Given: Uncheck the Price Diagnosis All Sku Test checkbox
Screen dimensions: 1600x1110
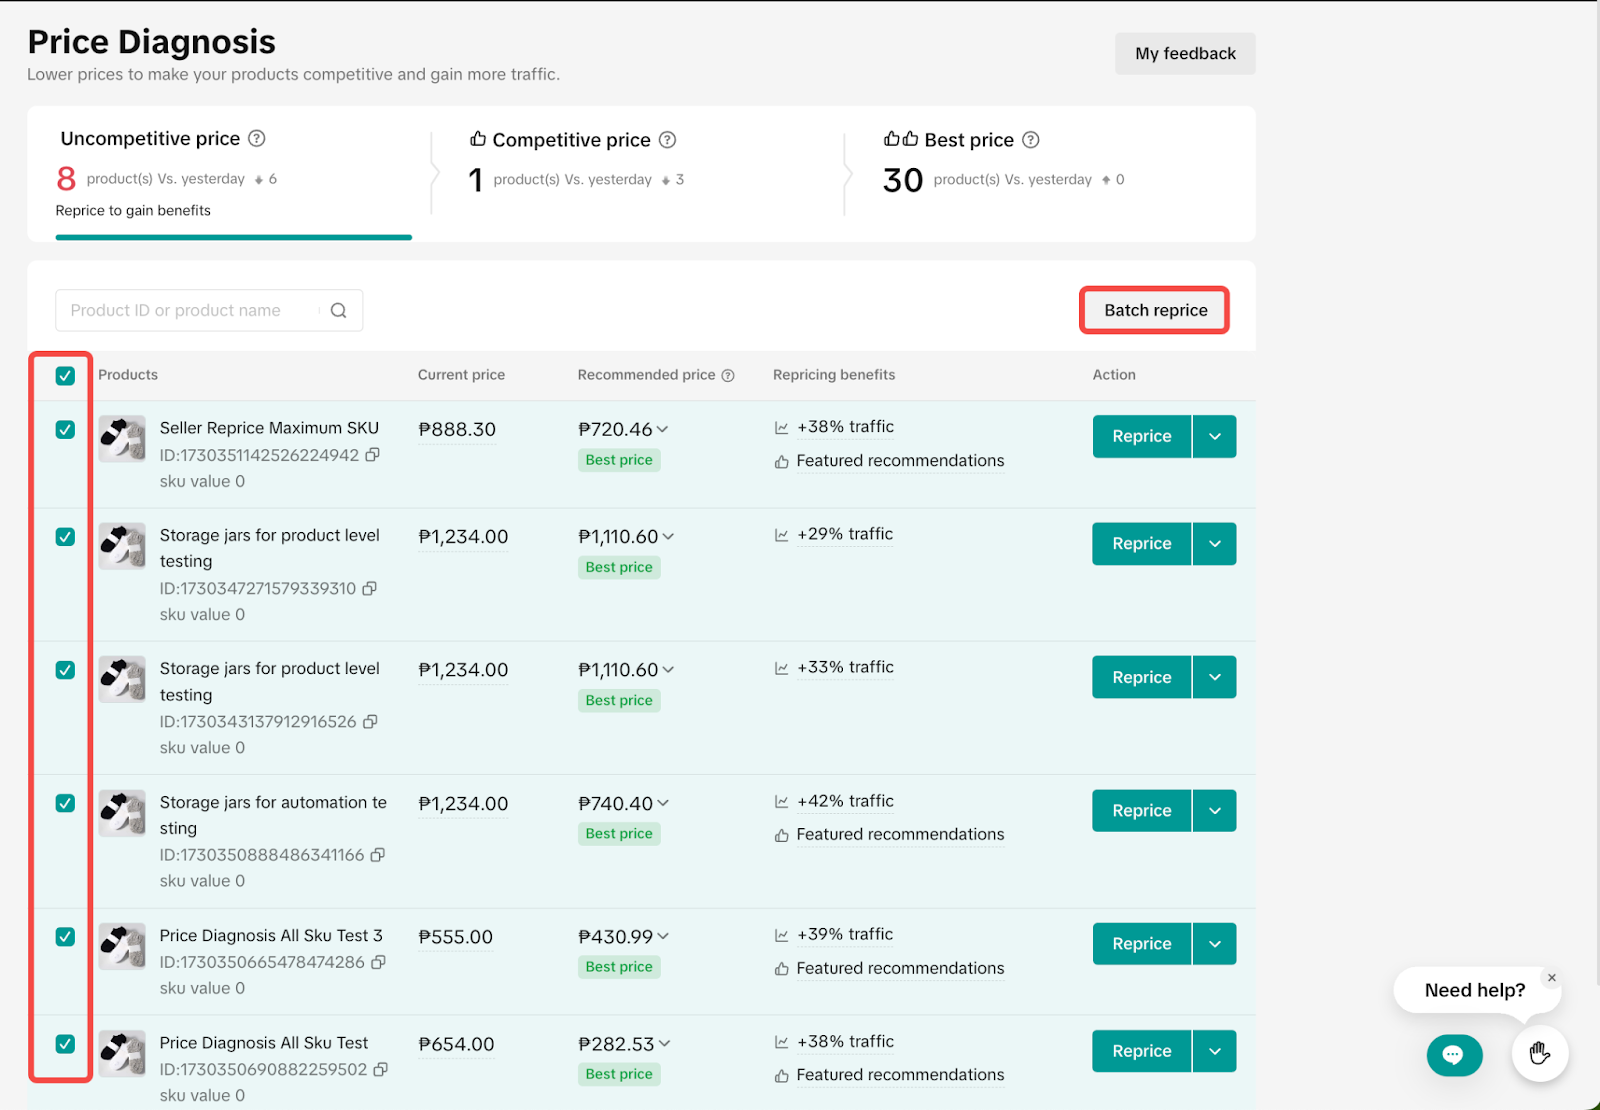Looking at the screenshot, I should 64,1044.
